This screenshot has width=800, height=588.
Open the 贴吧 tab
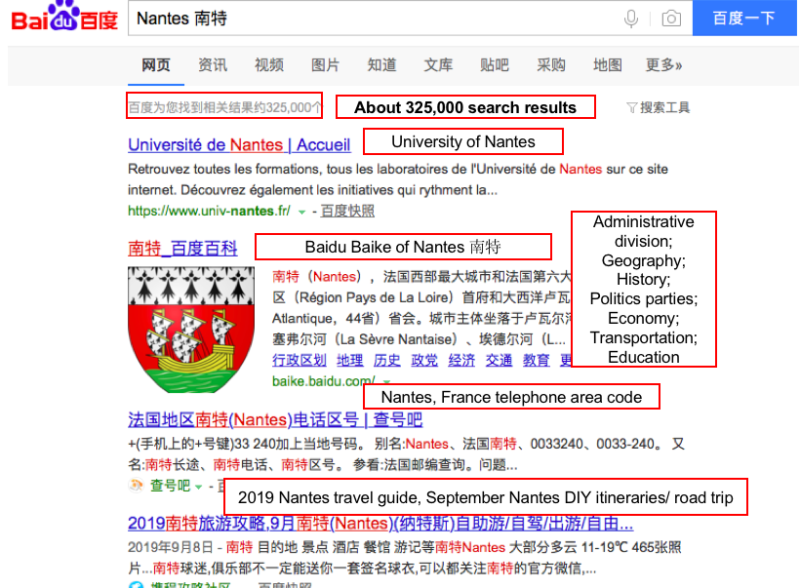(x=494, y=65)
